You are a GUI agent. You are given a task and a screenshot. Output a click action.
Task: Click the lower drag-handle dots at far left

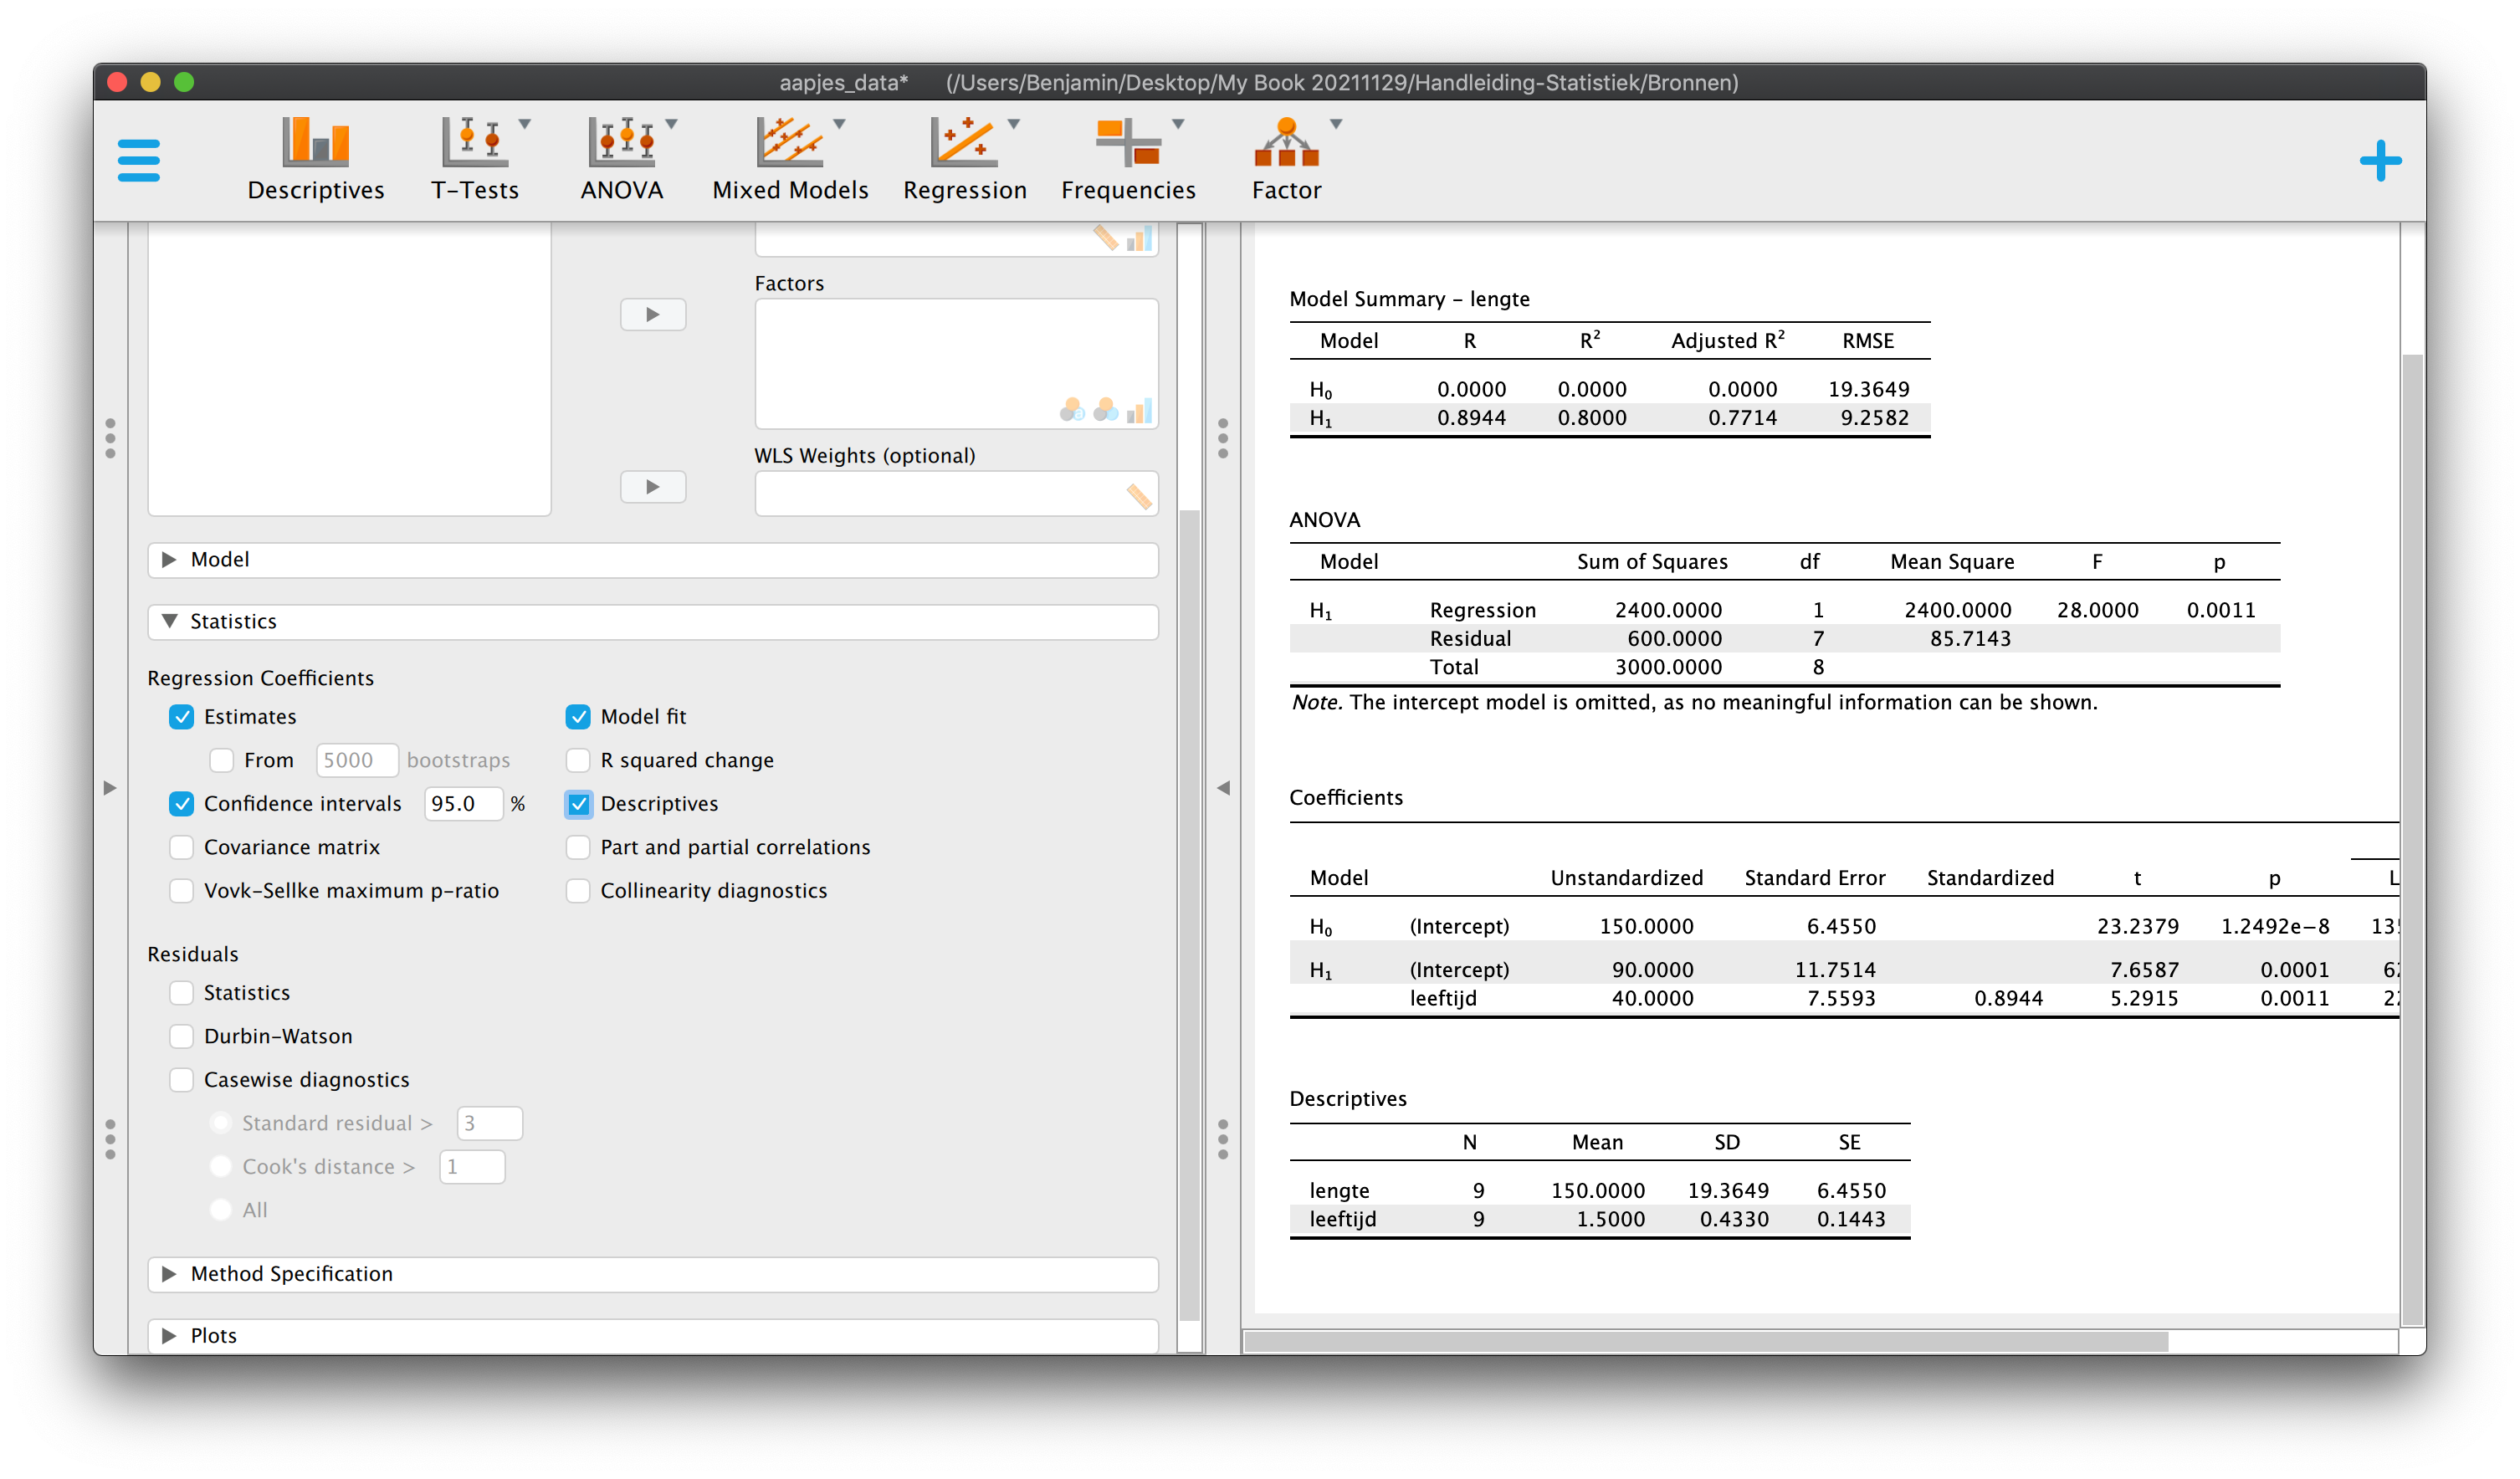pos(110,1139)
